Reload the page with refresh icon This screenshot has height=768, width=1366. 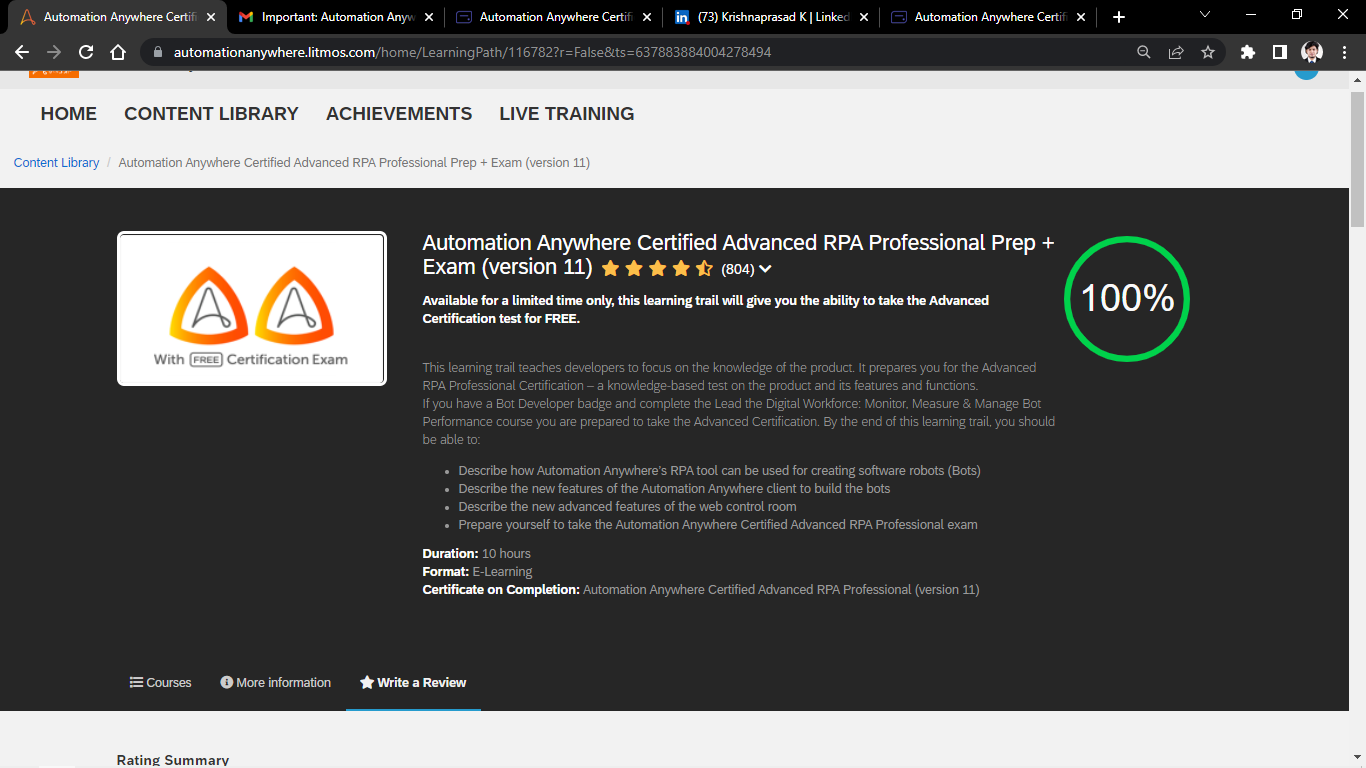tap(86, 52)
